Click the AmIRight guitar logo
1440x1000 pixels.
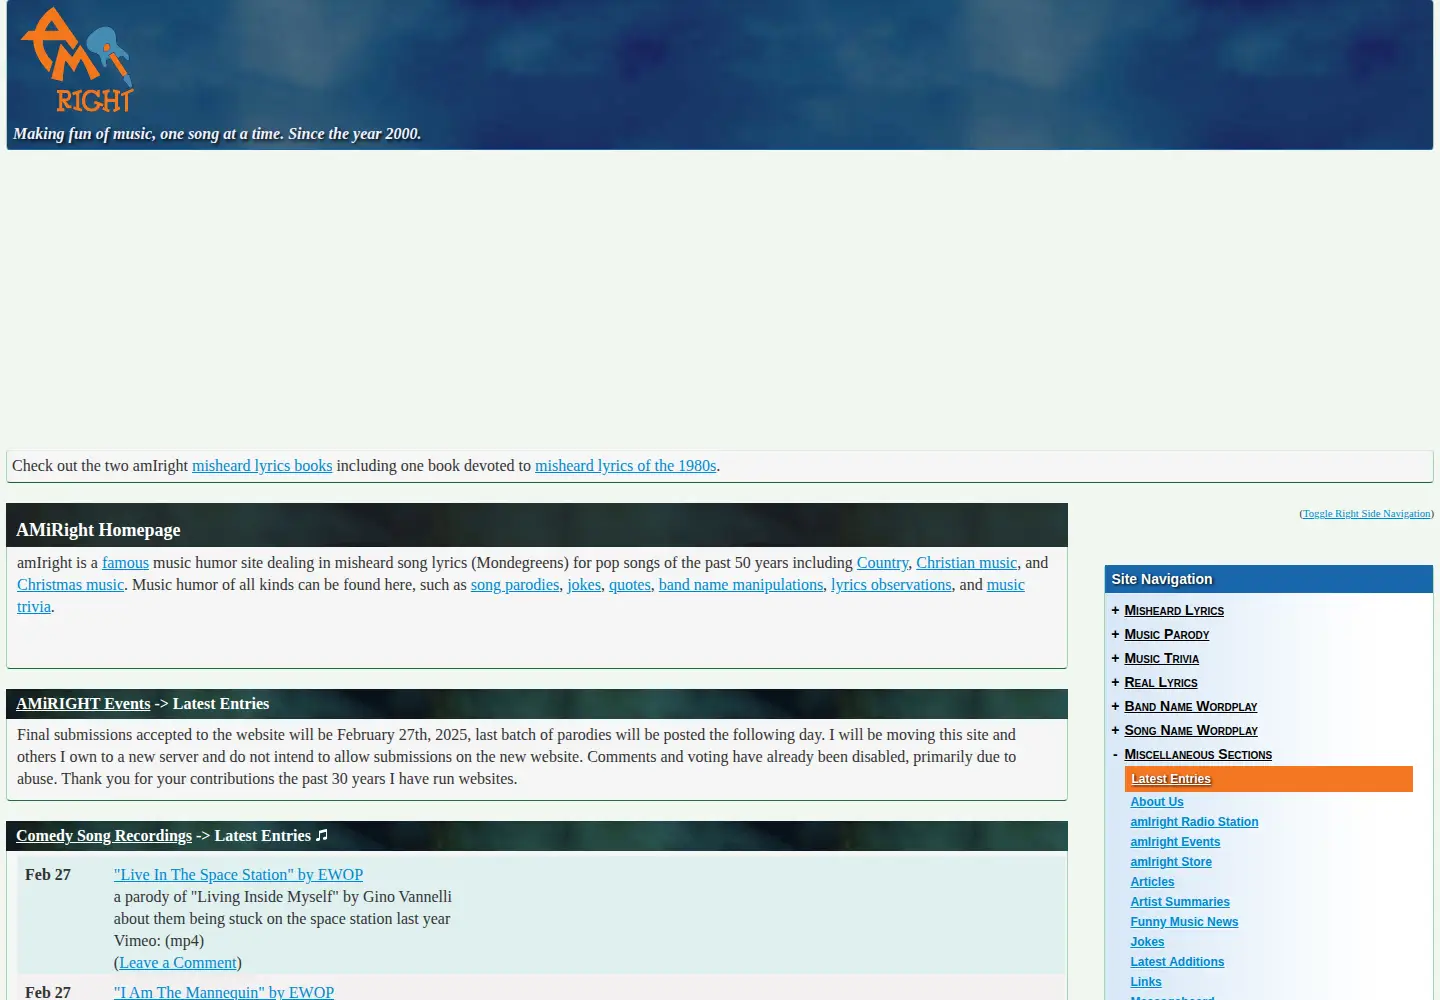click(77, 60)
